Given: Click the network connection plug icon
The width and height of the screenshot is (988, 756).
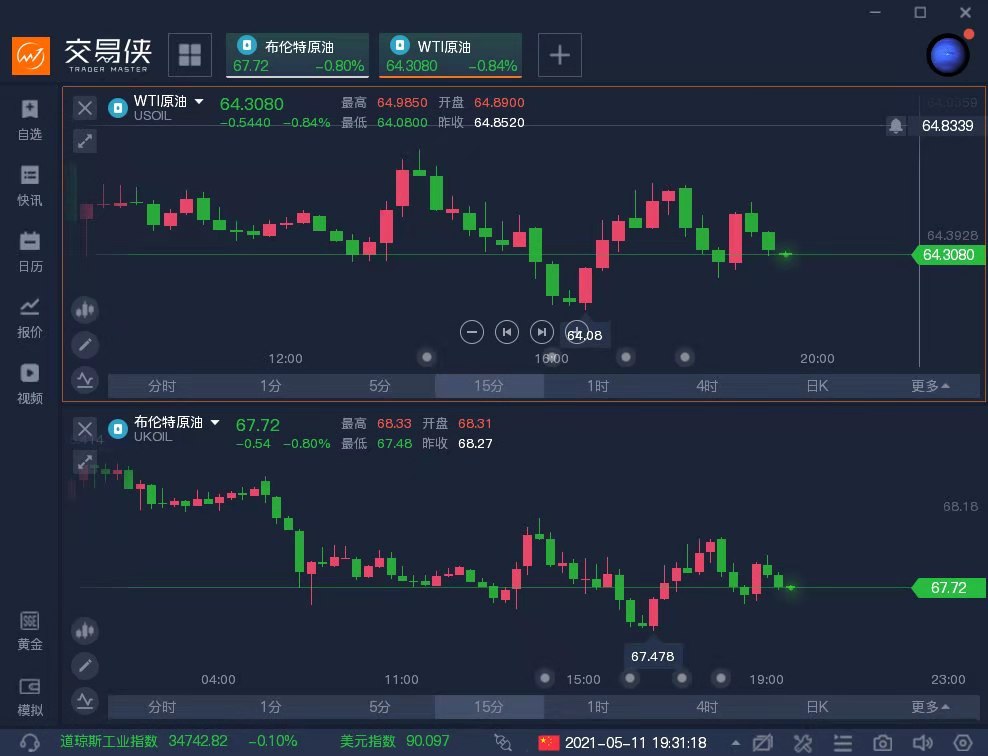Looking at the screenshot, I should (503, 742).
